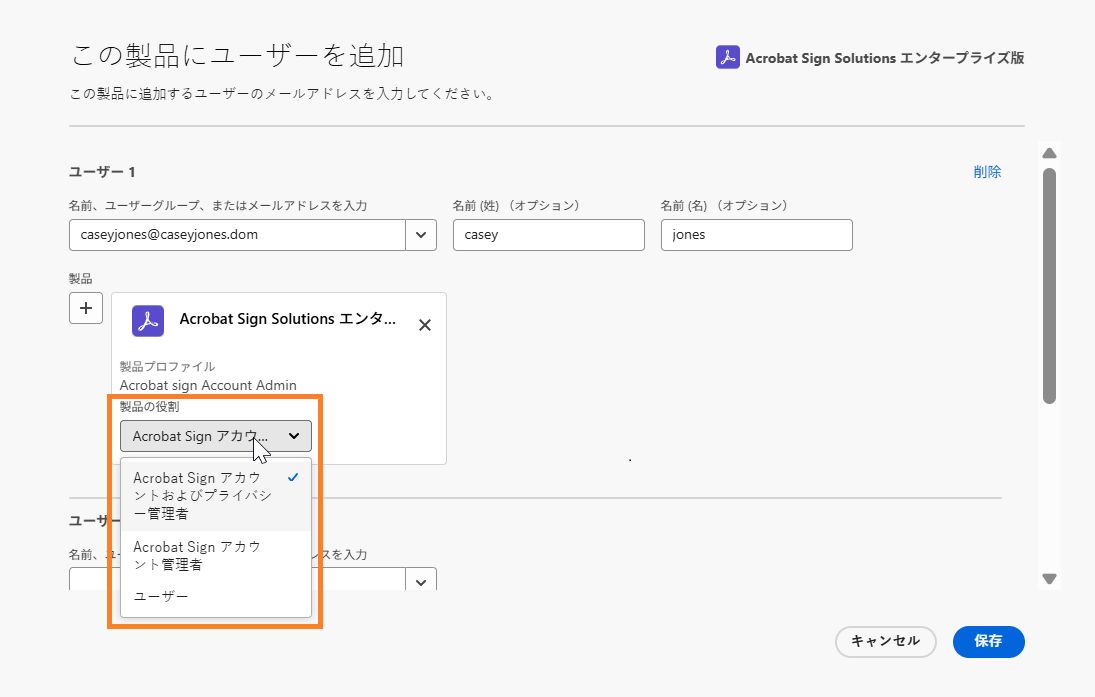Click the scrollbar up arrow icon

(x=1049, y=153)
